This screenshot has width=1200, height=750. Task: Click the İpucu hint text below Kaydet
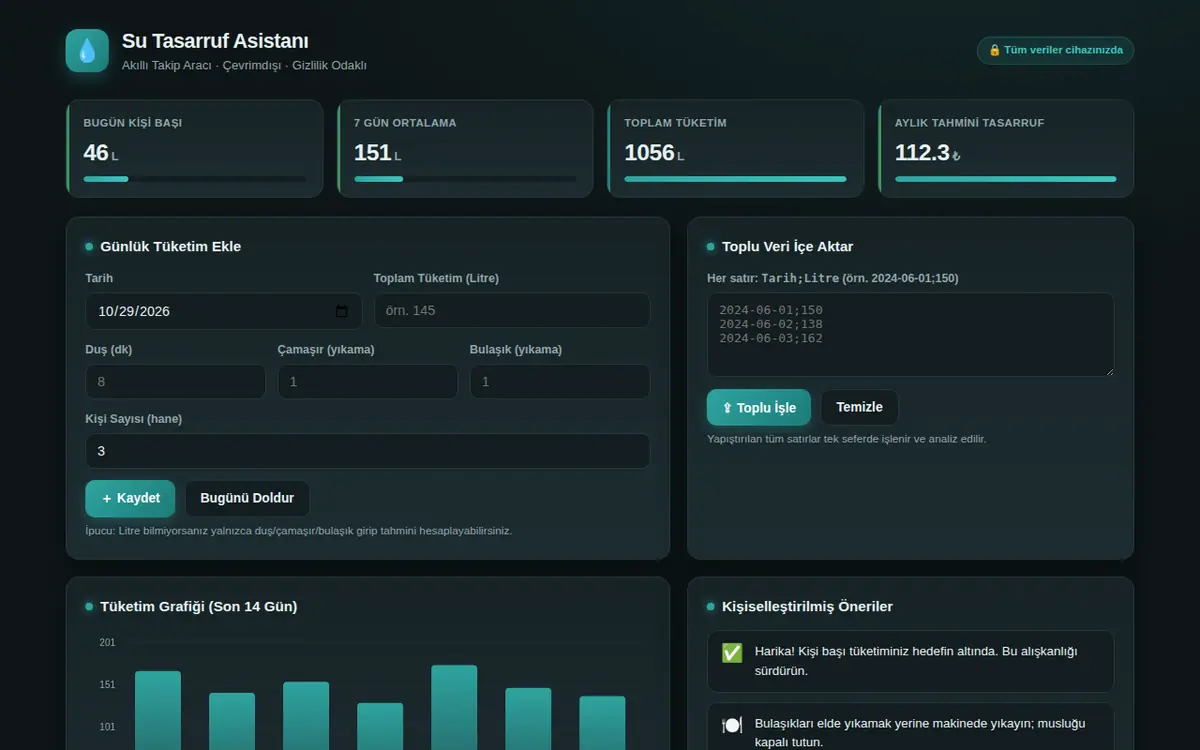(299, 531)
